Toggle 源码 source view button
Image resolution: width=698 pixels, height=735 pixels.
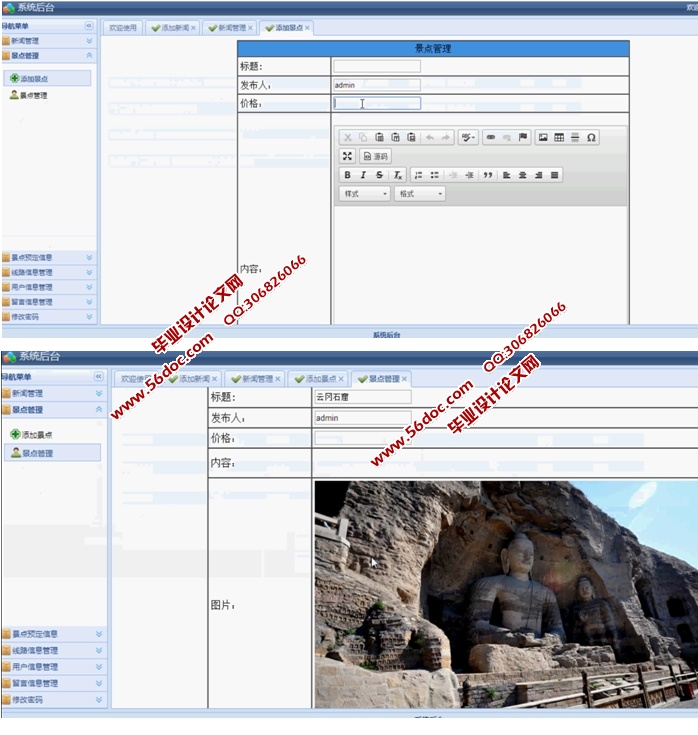point(375,156)
